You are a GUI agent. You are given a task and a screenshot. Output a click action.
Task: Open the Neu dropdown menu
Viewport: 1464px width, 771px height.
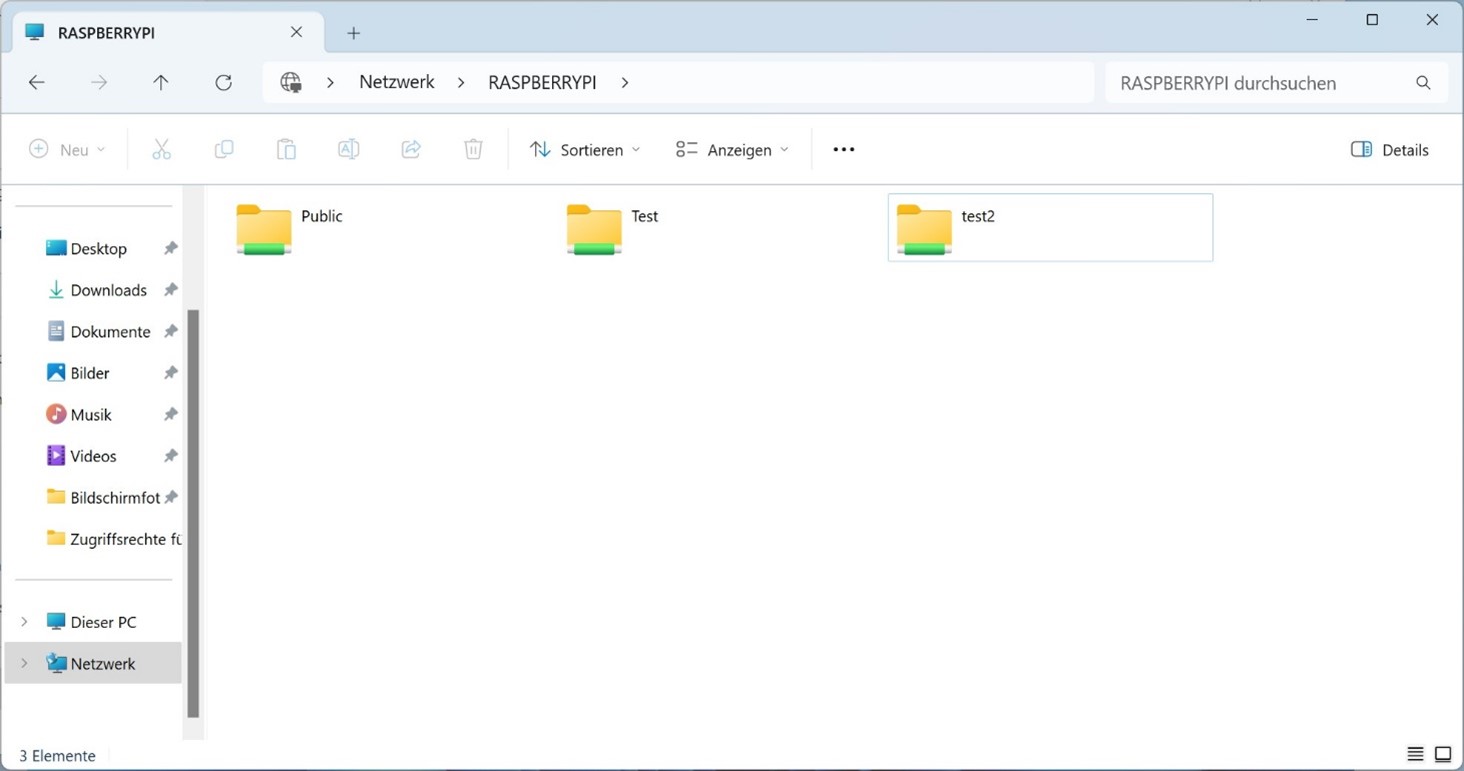point(67,150)
